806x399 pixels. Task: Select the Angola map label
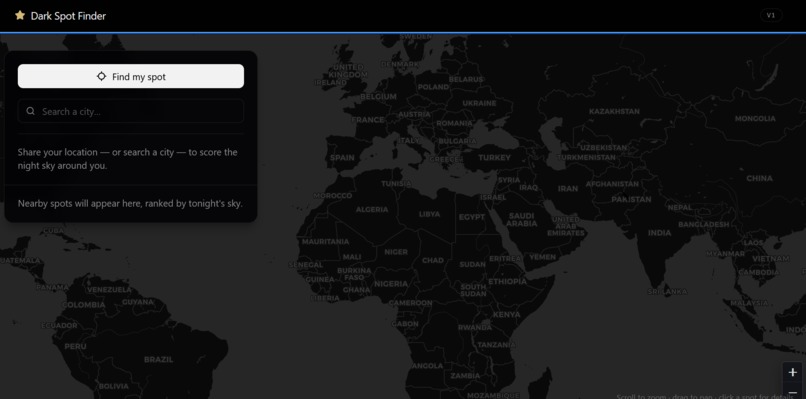tap(427, 366)
